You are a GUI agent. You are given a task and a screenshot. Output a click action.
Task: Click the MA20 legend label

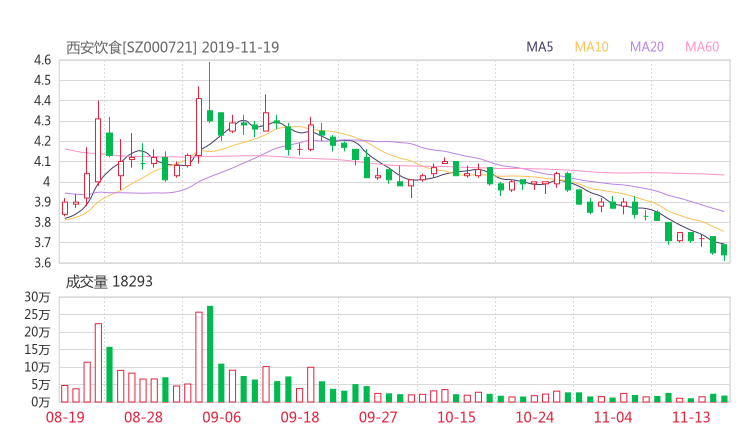[x=647, y=47]
